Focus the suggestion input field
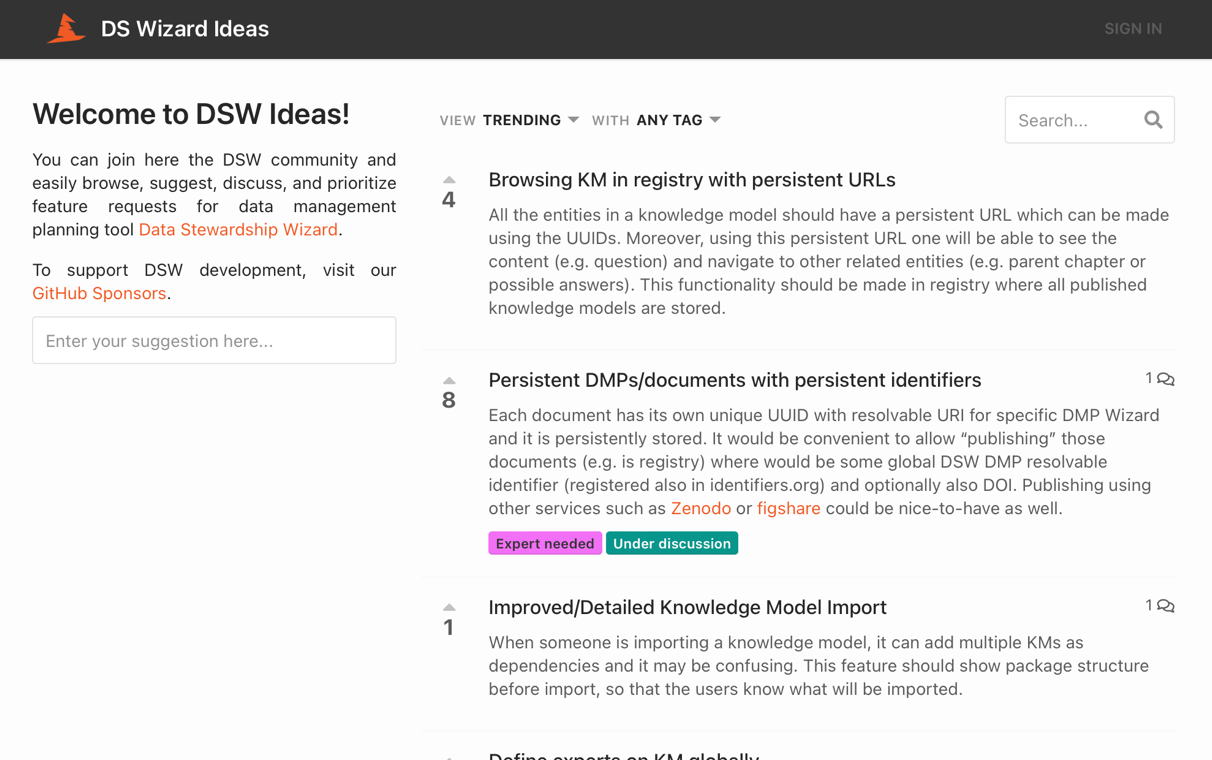 point(214,341)
